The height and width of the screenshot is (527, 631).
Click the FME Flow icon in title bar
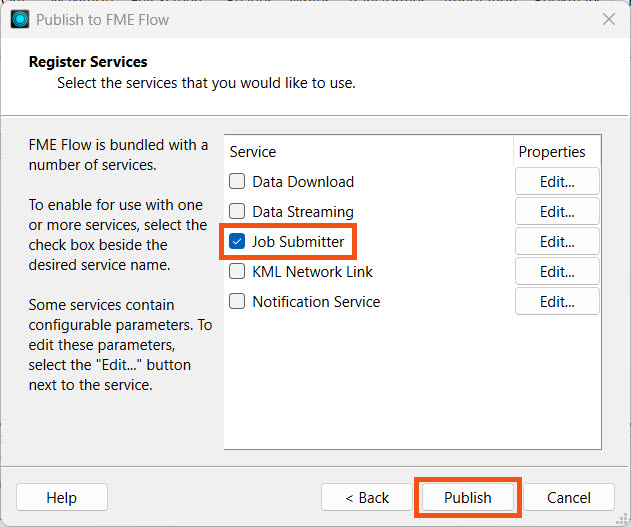(20, 19)
